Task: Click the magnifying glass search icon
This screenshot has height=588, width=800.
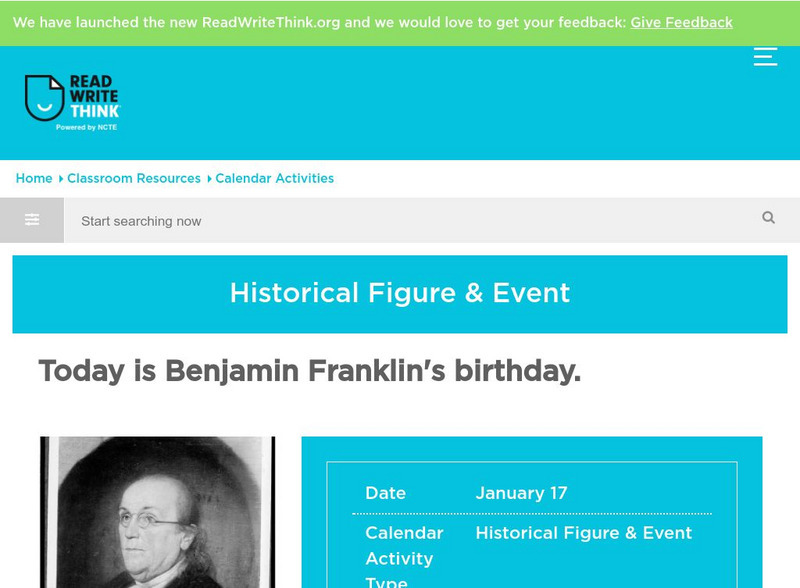Action: (768, 218)
